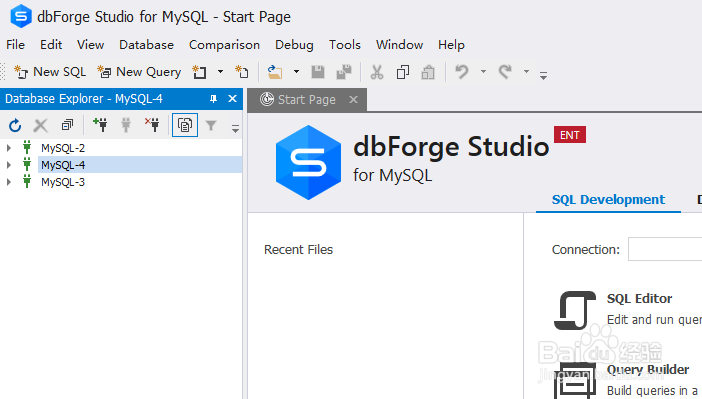
Task: Click the New Connection plug icon
Action: tap(100, 125)
